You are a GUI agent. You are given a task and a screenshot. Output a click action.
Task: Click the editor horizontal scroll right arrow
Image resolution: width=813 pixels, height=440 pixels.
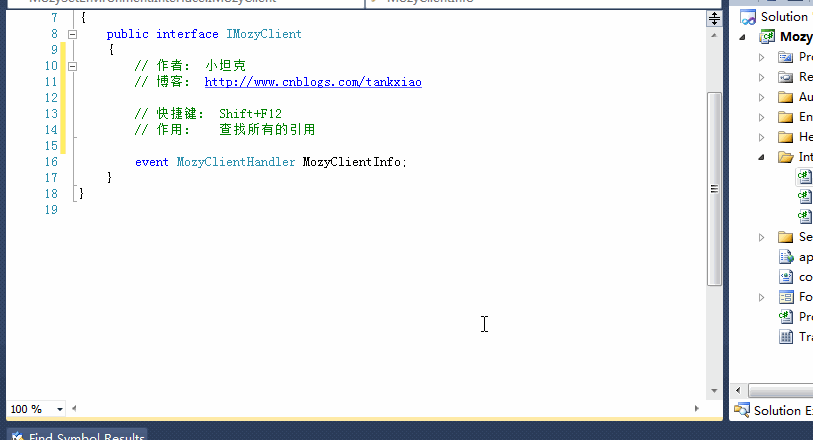(696, 409)
